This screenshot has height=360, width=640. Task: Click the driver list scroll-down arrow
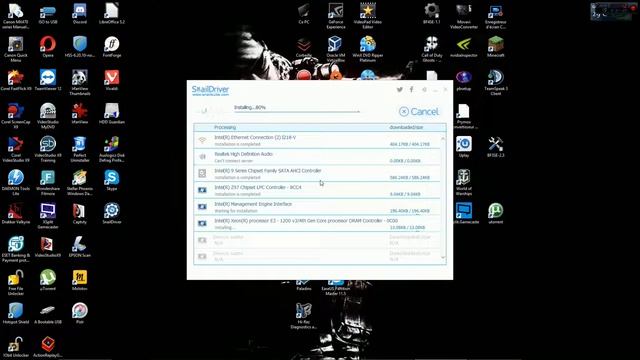pyautogui.click(x=443, y=258)
